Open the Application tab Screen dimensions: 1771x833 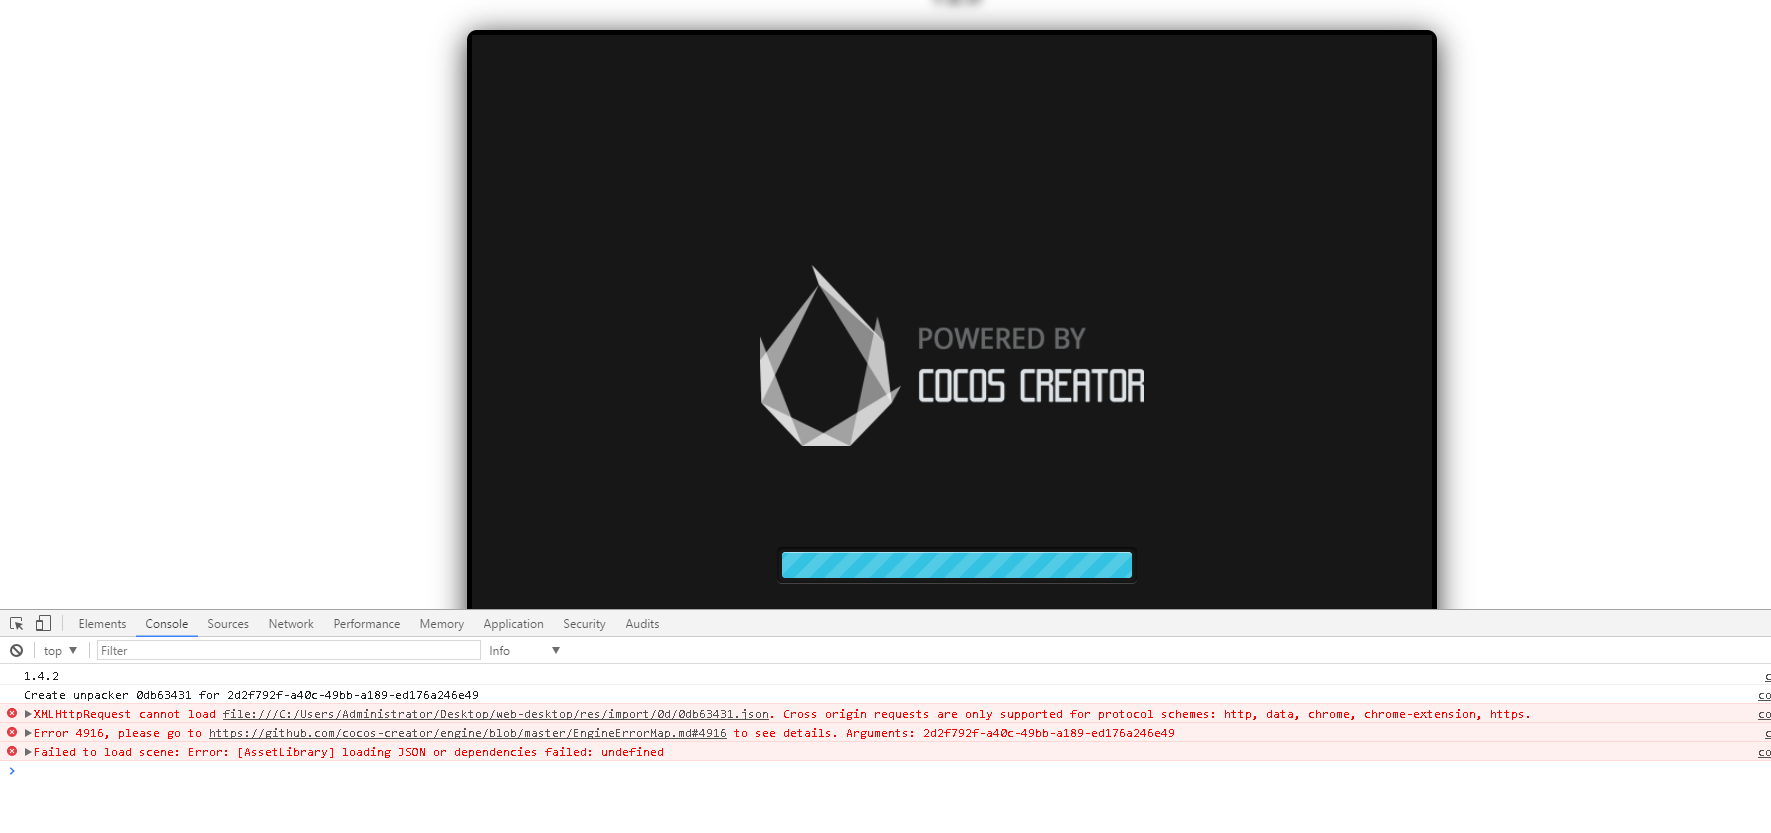click(513, 623)
